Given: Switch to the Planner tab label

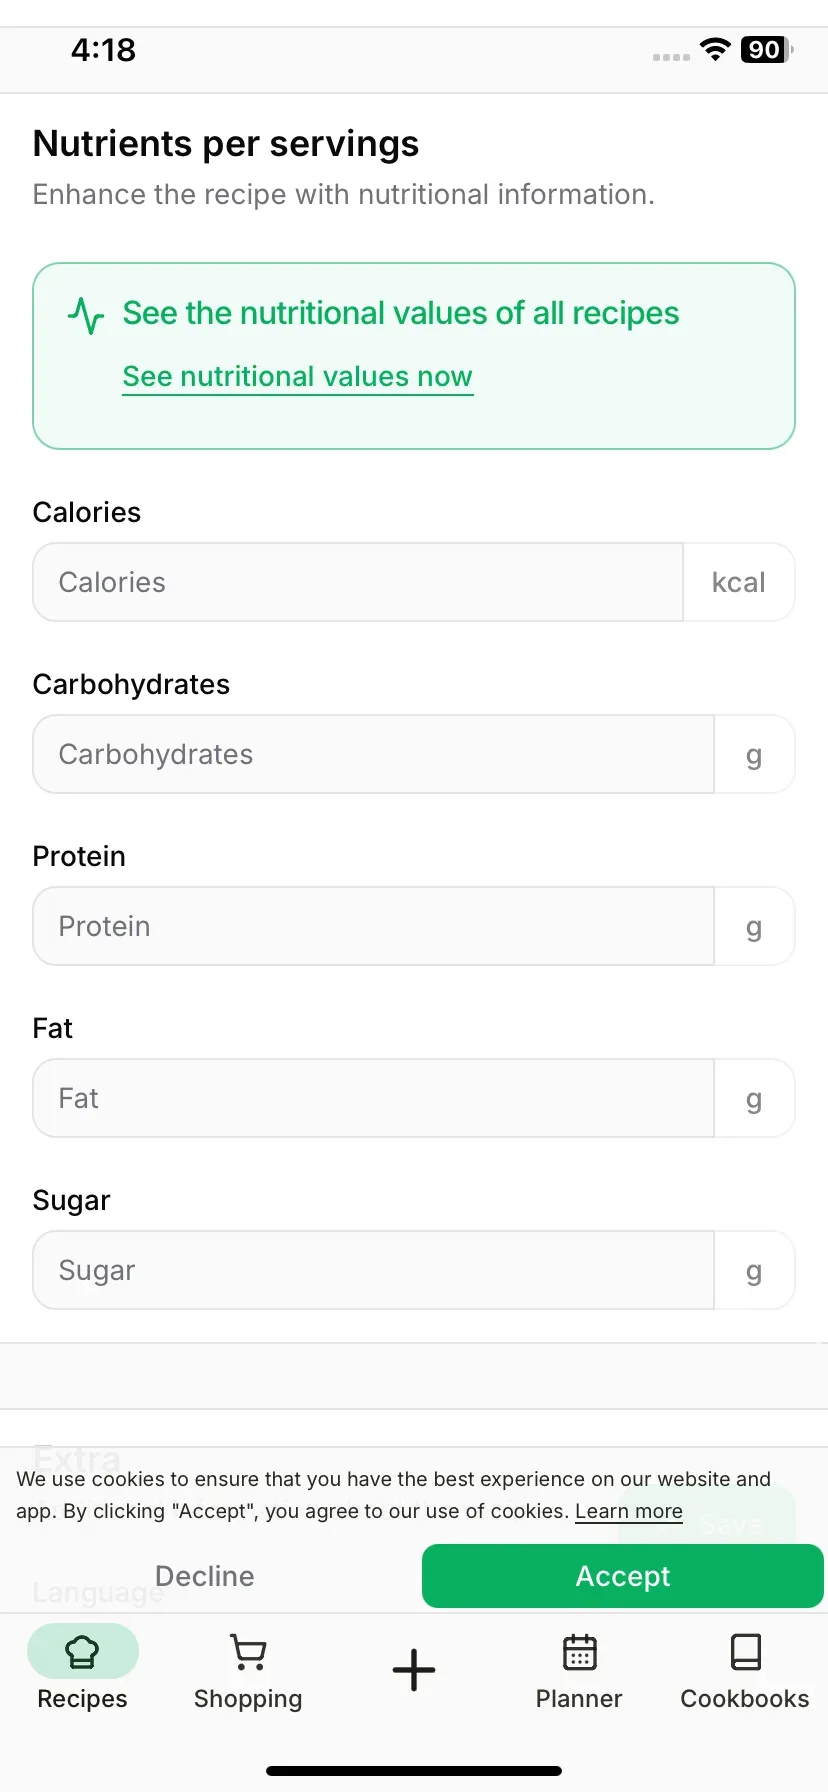Looking at the screenshot, I should [x=579, y=1699].
